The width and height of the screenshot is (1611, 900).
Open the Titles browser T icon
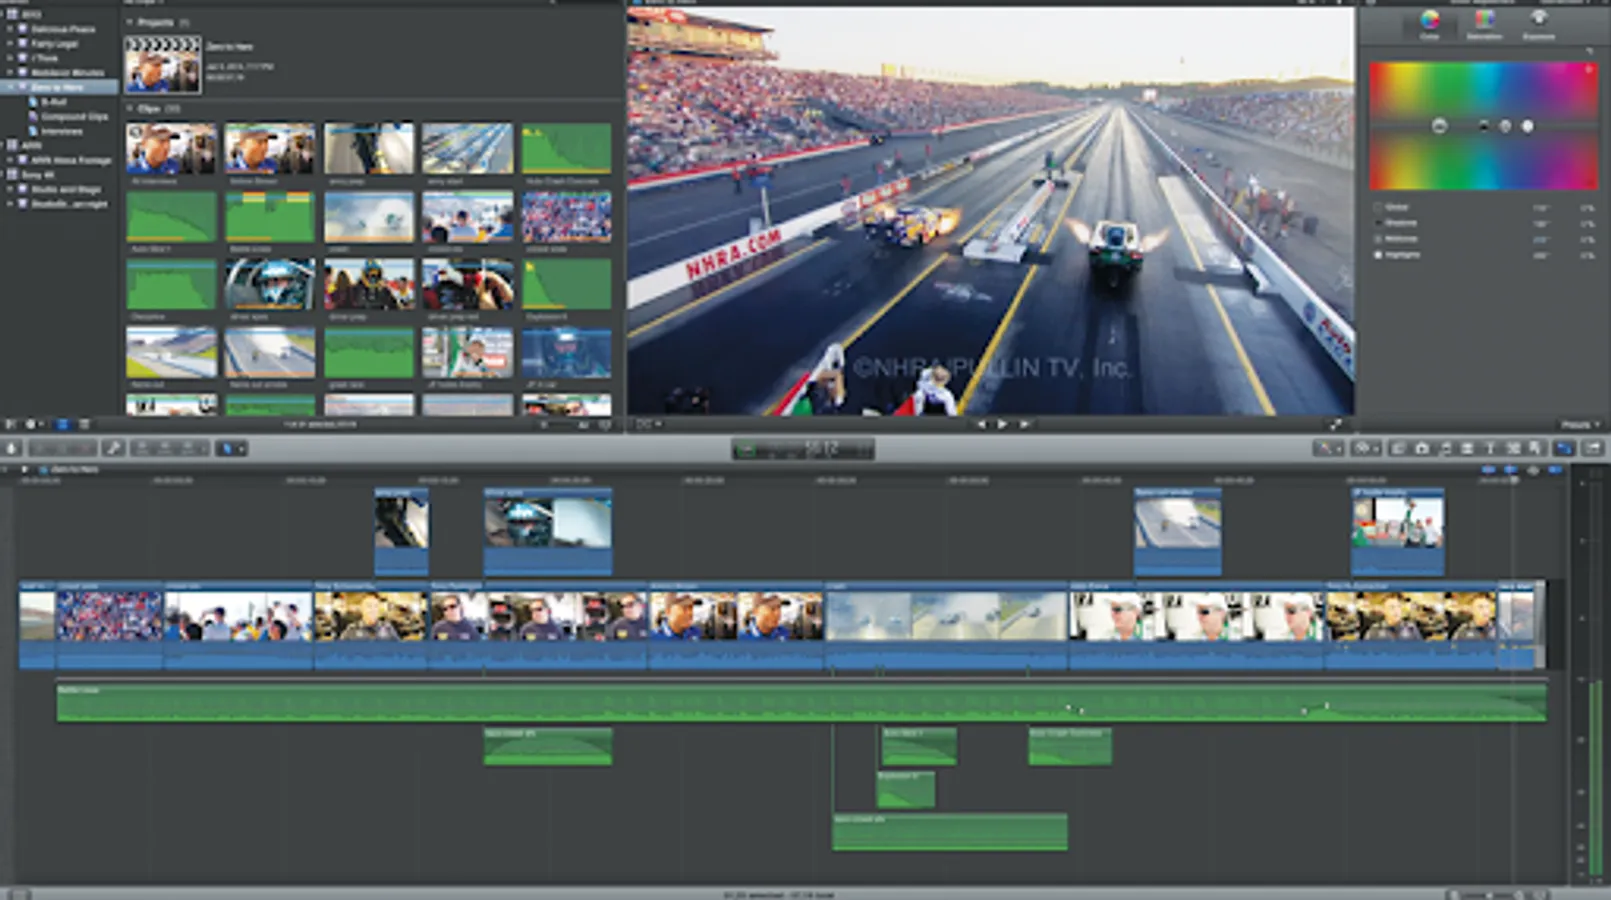point(1490,449)
